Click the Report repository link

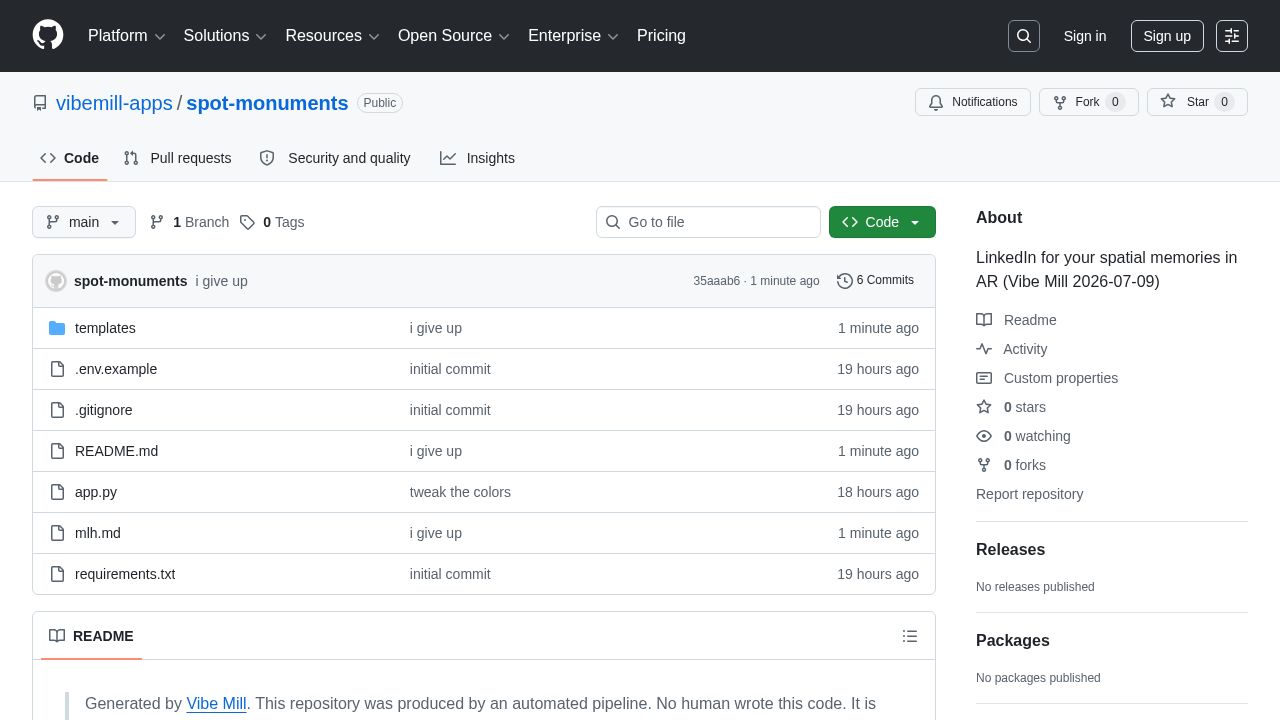[x=1029, y=494]
